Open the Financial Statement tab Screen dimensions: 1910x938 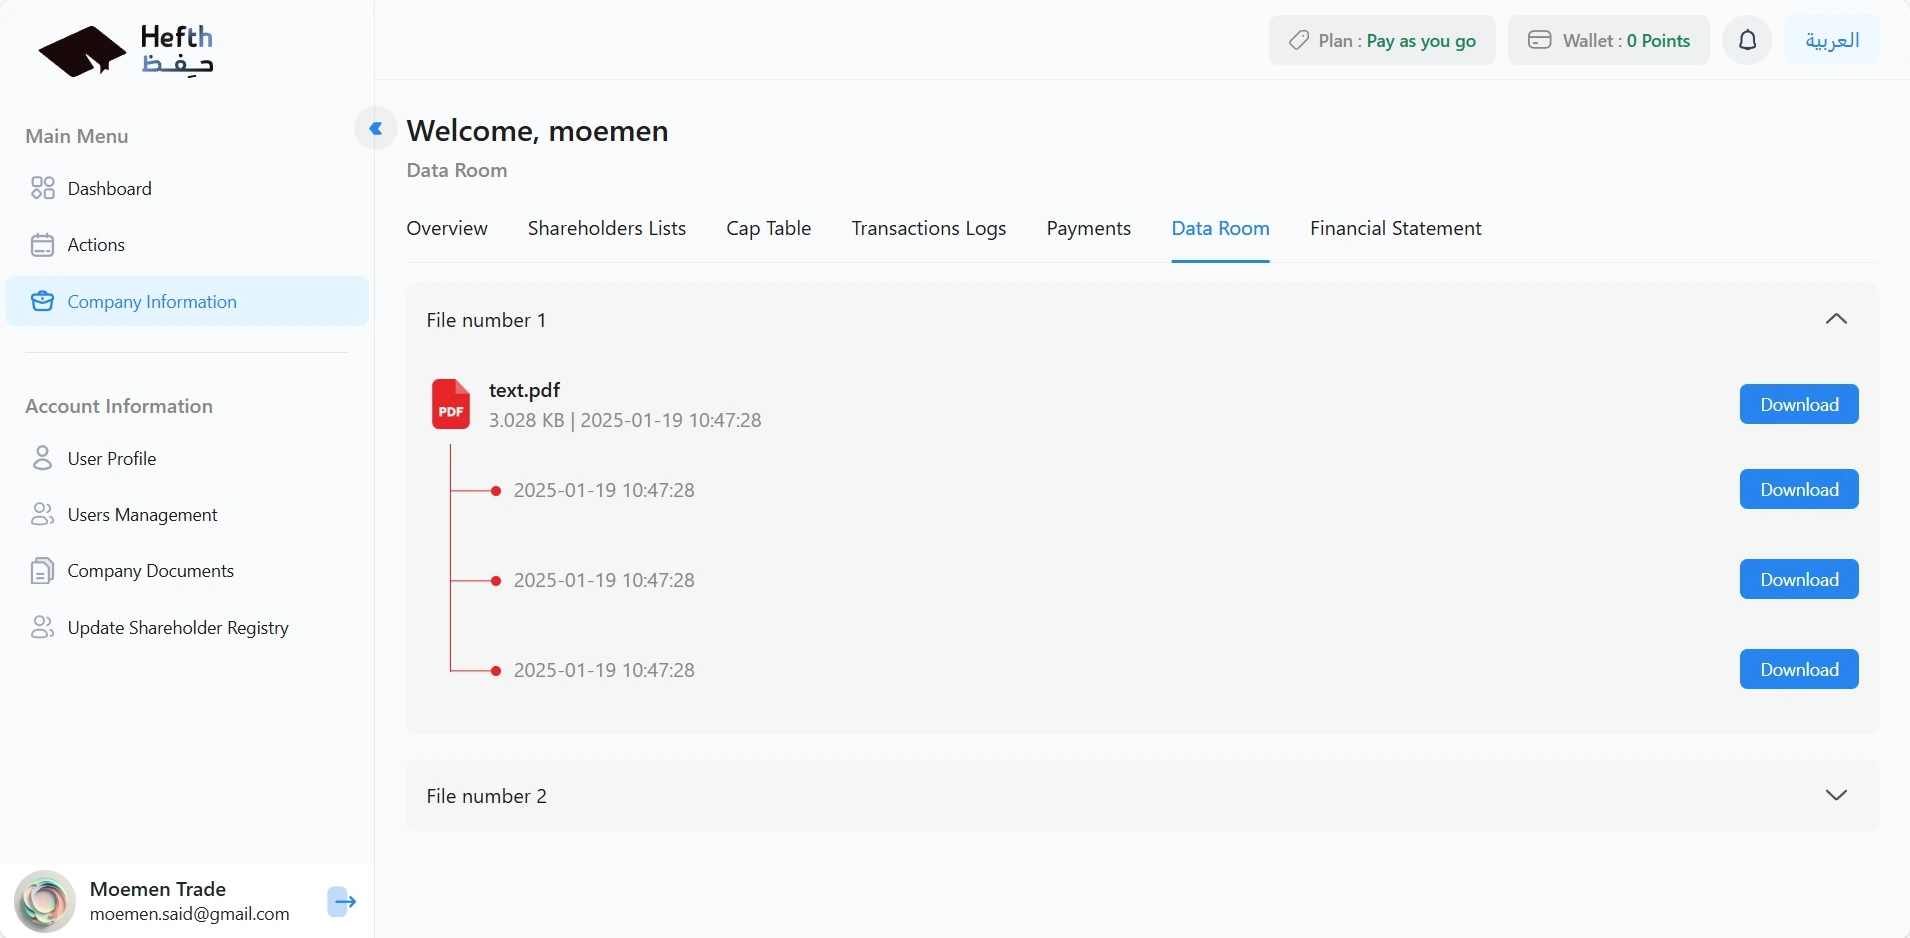click(1395, 228)
